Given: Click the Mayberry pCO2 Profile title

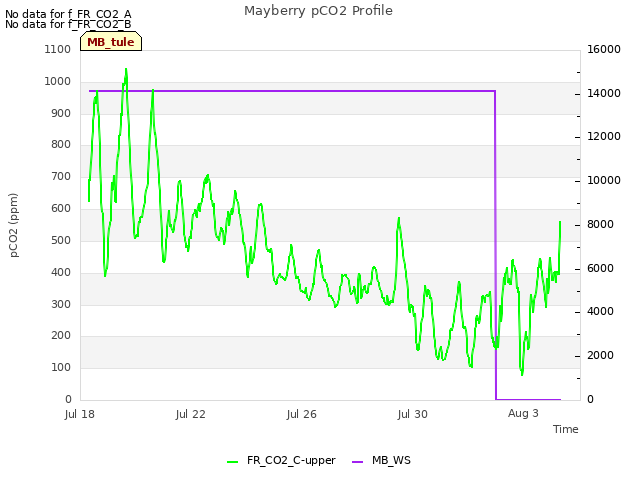Looking at the screenshot, I should 318,11.
